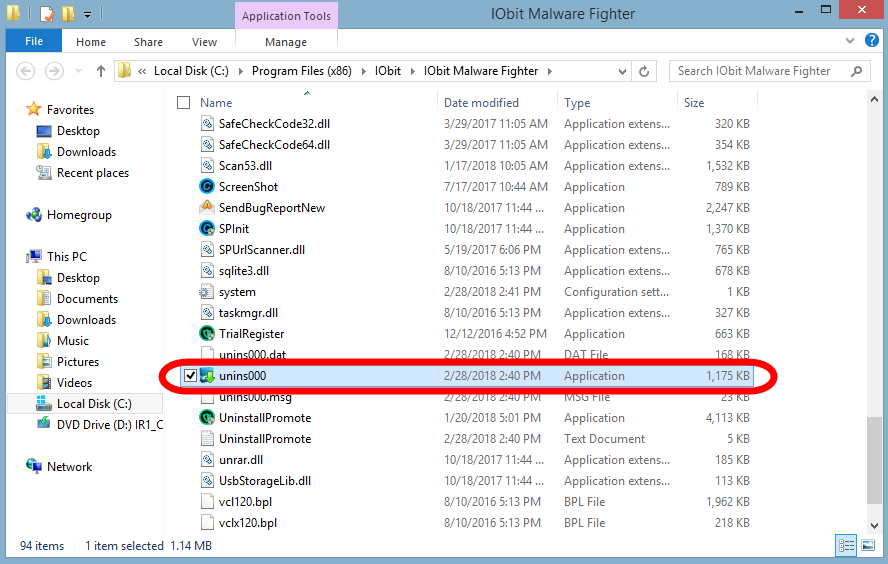Click the Application Tools contextual tab

286,16
